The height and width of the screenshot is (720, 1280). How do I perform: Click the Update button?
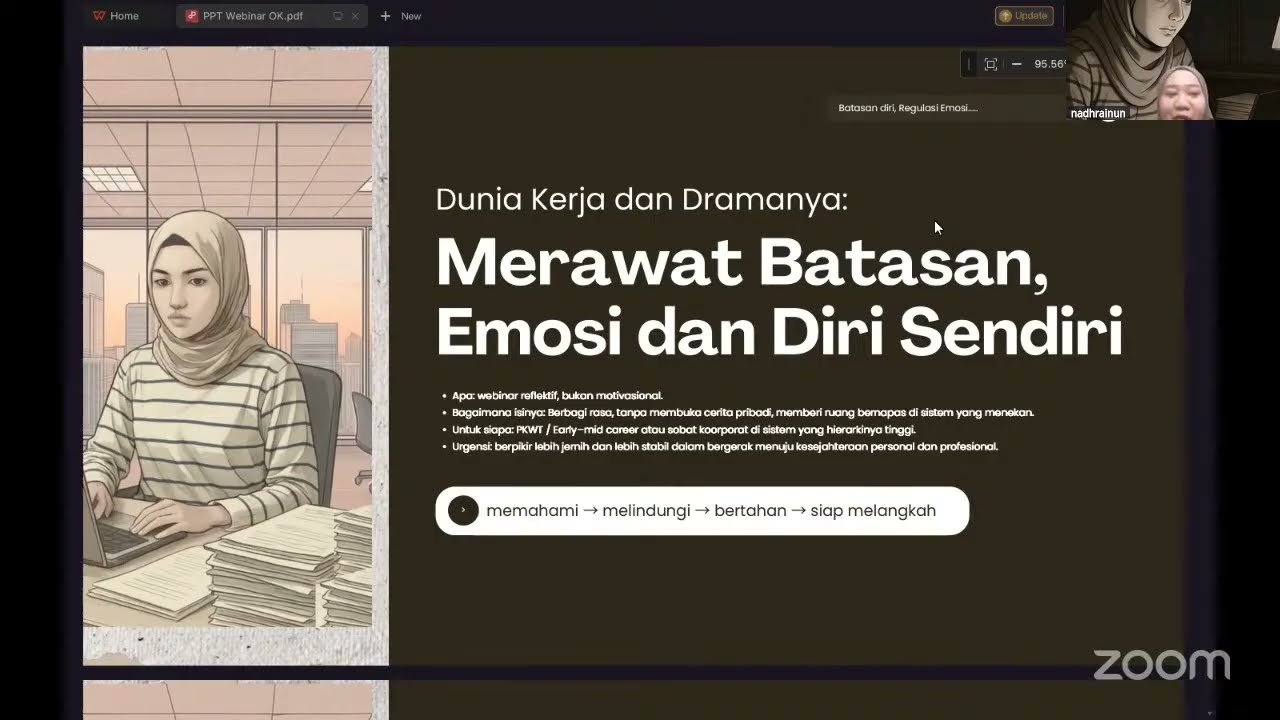(x=1024, y=16)
